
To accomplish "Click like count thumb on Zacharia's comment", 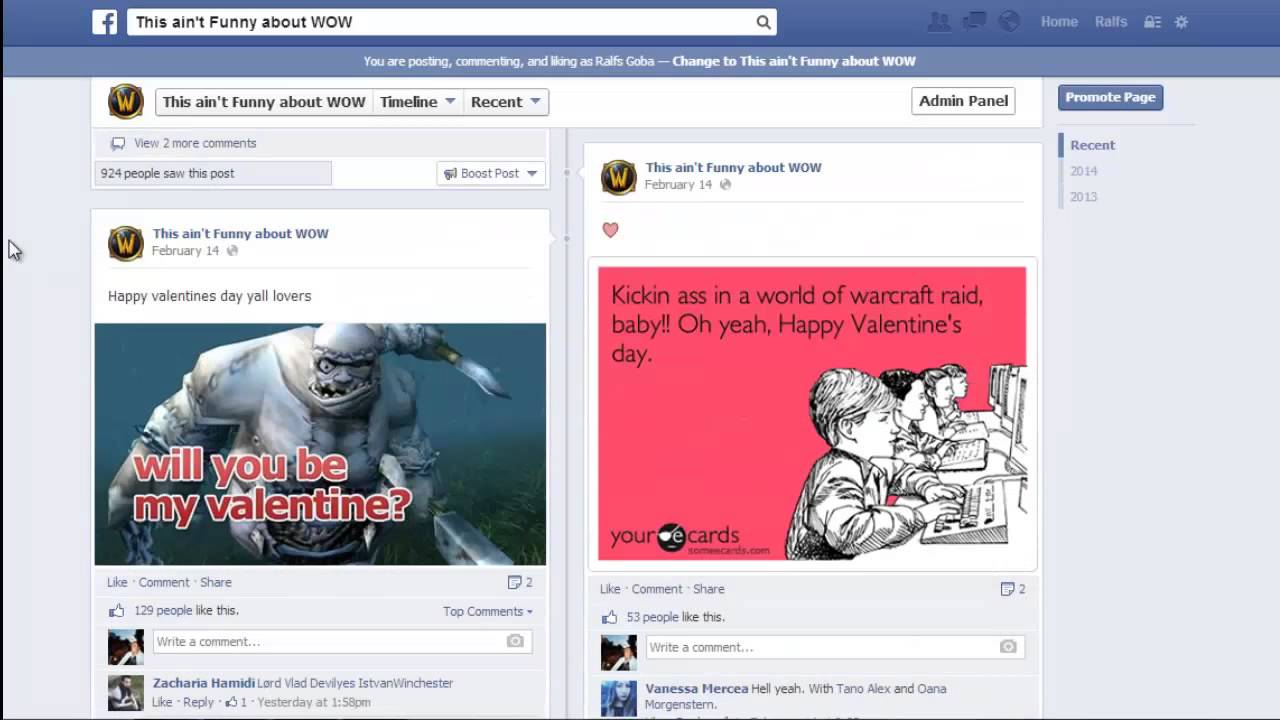I will click(x=231, y=702).
